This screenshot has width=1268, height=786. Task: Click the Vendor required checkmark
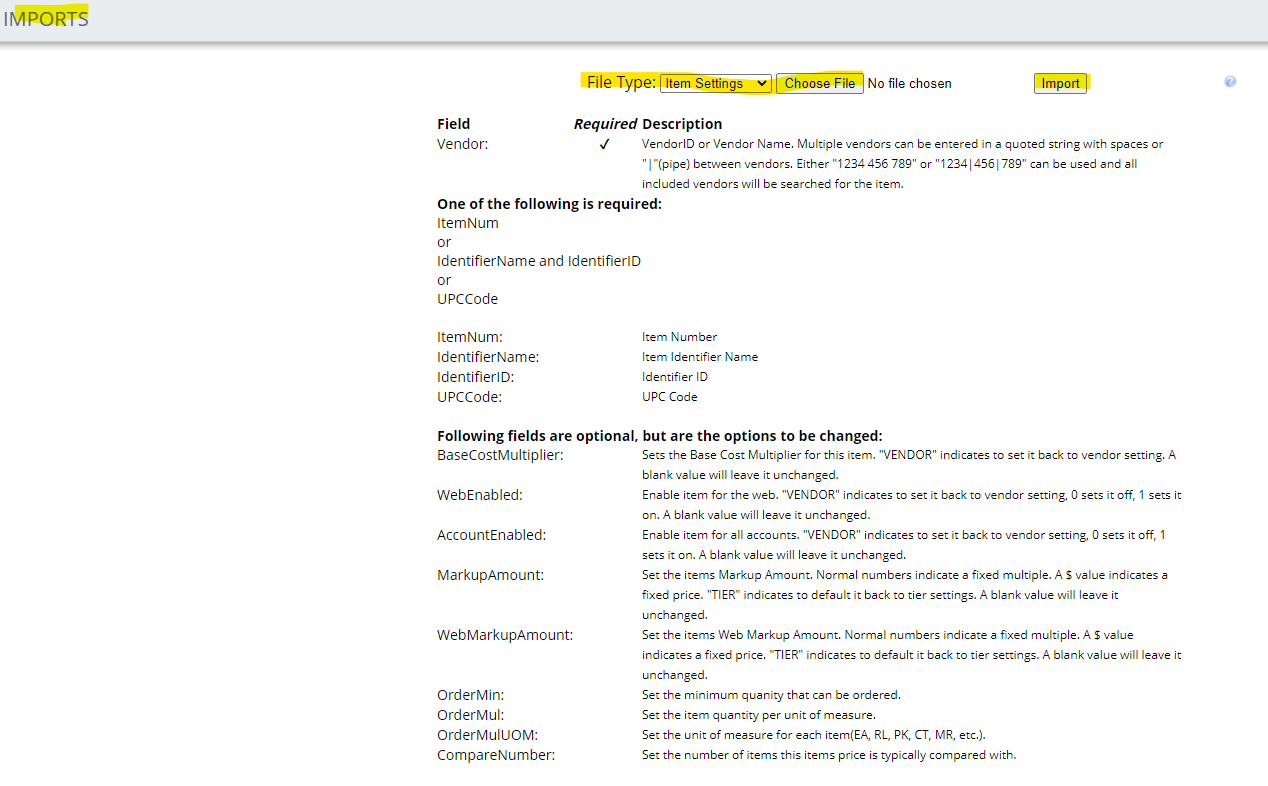(604, 144)
